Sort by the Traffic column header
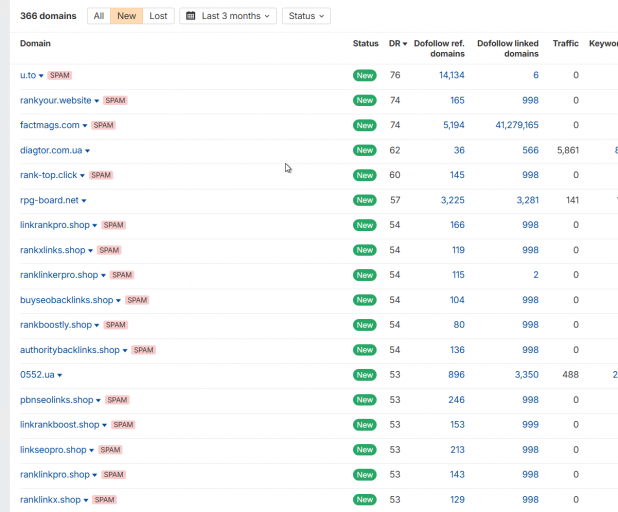 click(x=566, y=43)
